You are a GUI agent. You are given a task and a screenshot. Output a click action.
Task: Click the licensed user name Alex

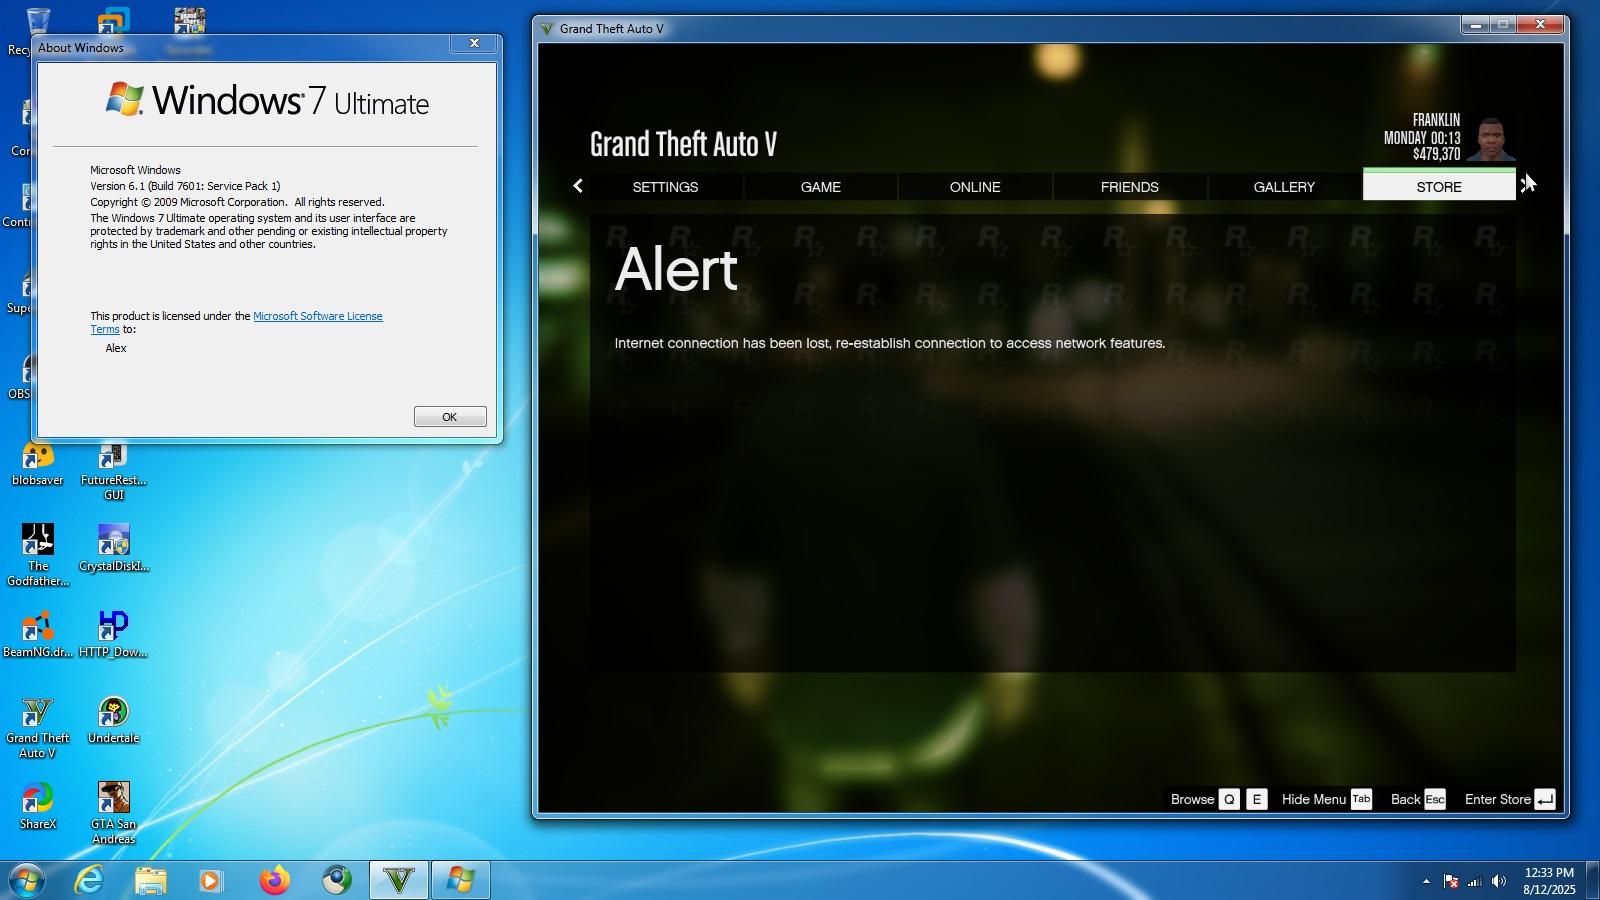[x=116, y=348]
